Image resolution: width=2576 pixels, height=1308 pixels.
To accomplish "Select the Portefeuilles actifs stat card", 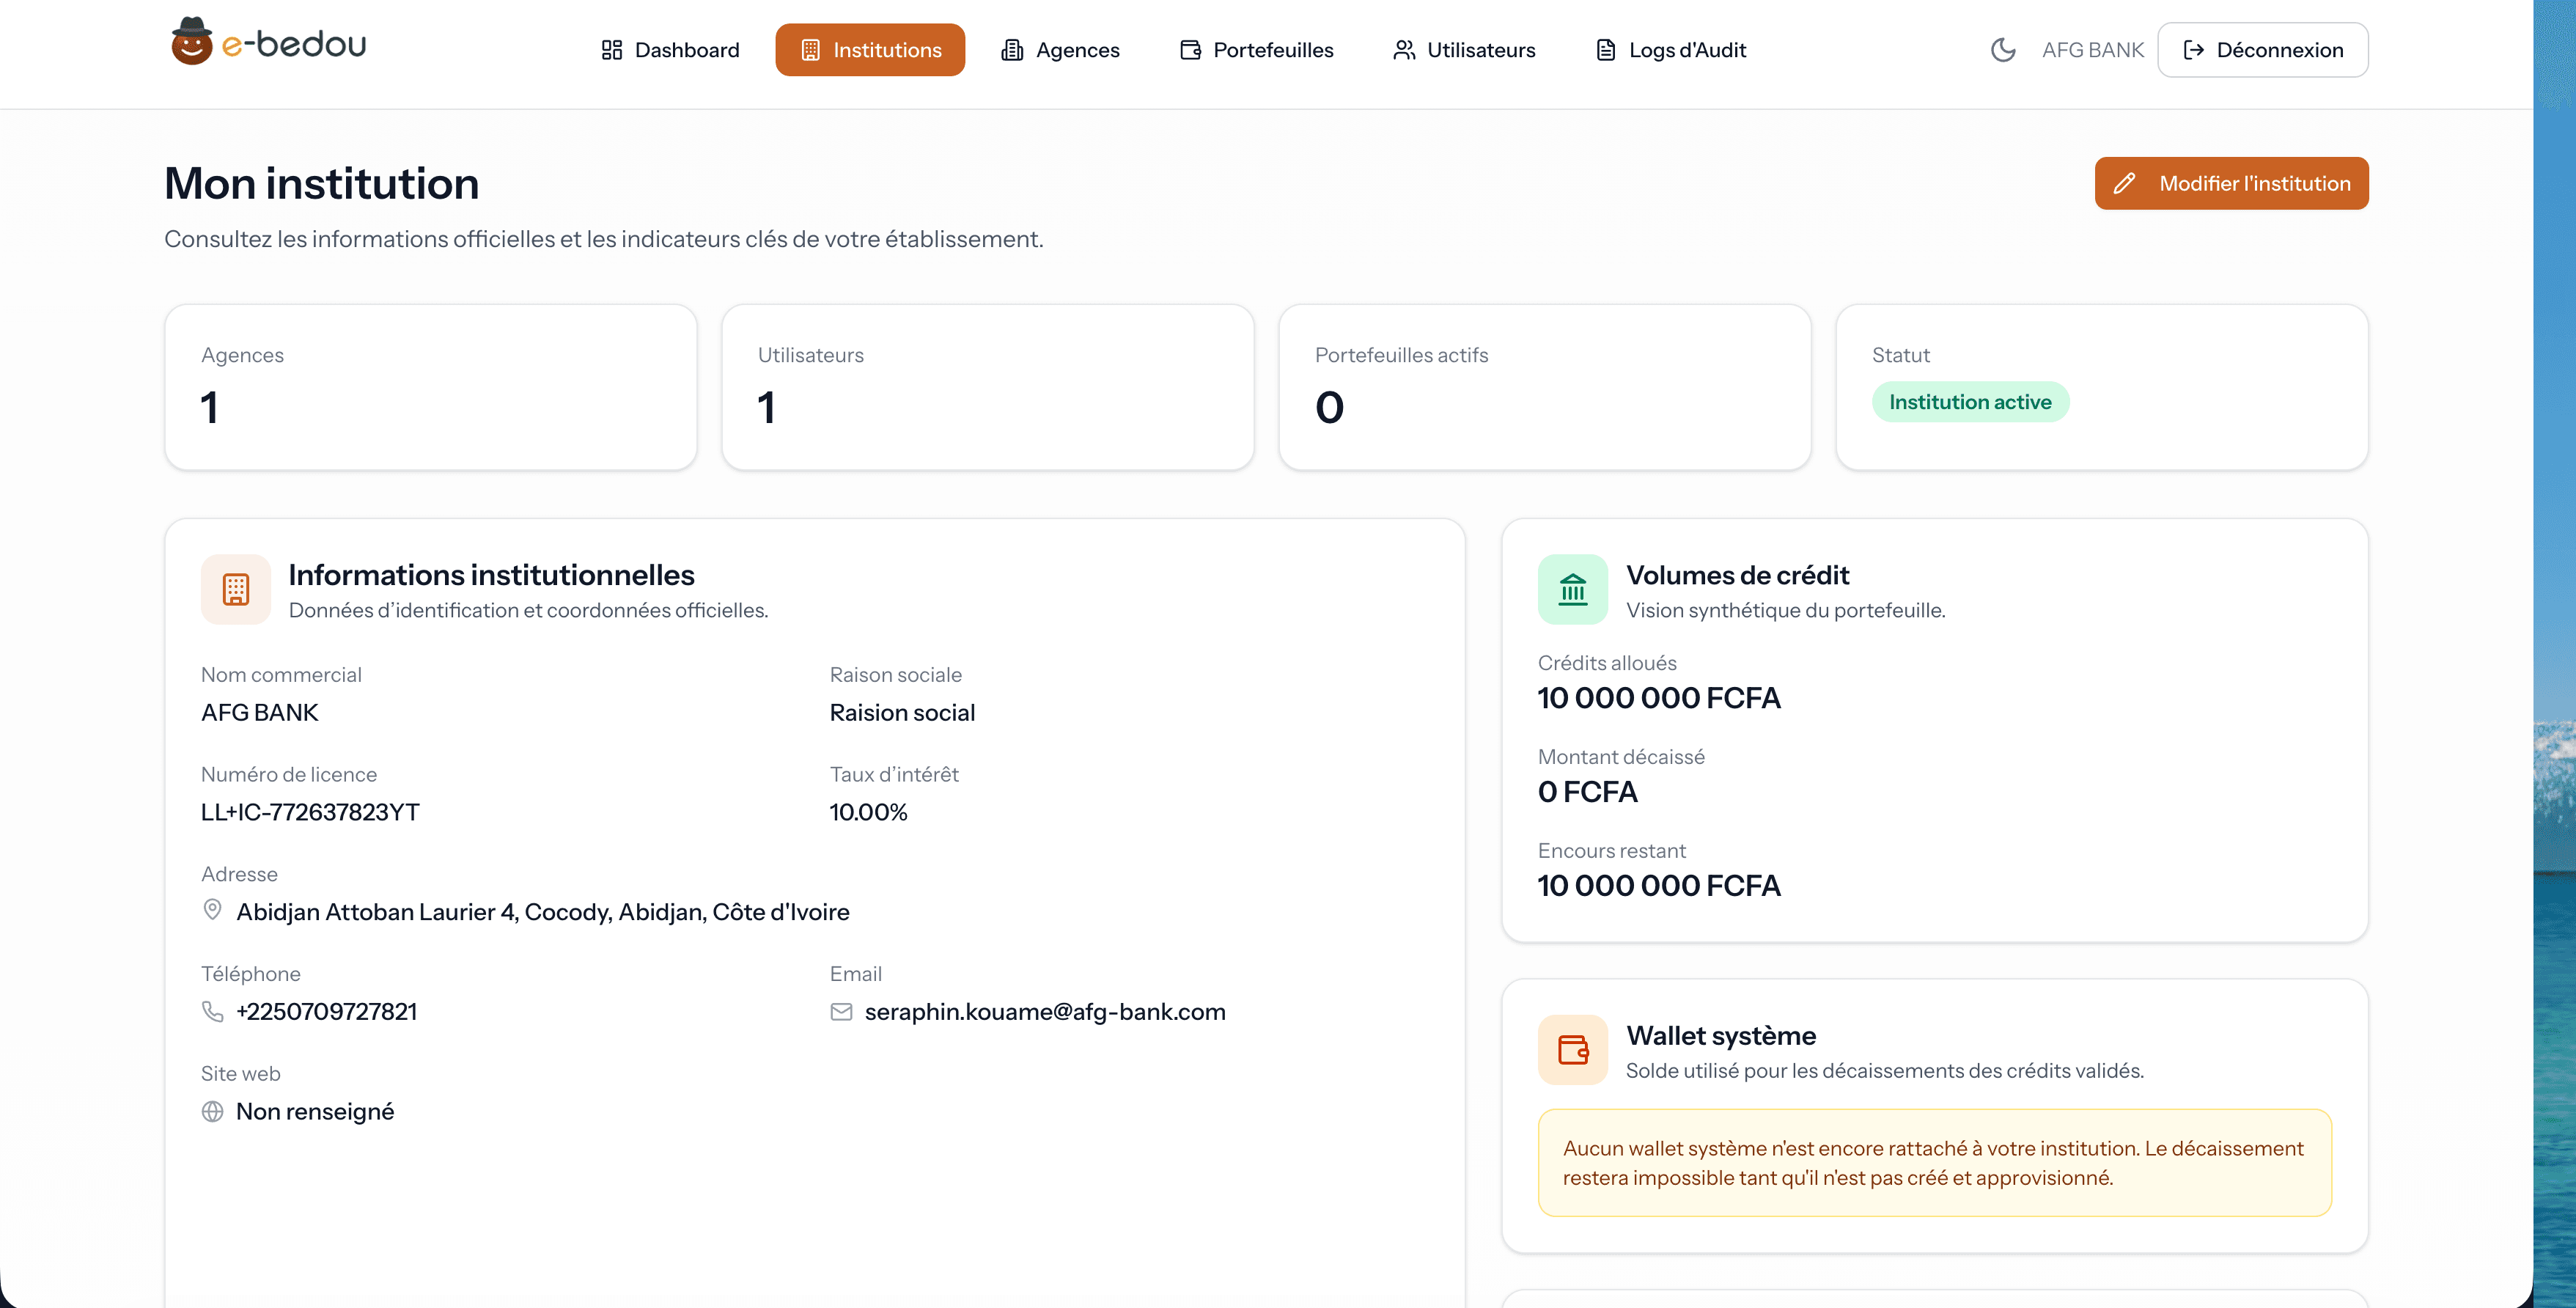I will 1545,387.
